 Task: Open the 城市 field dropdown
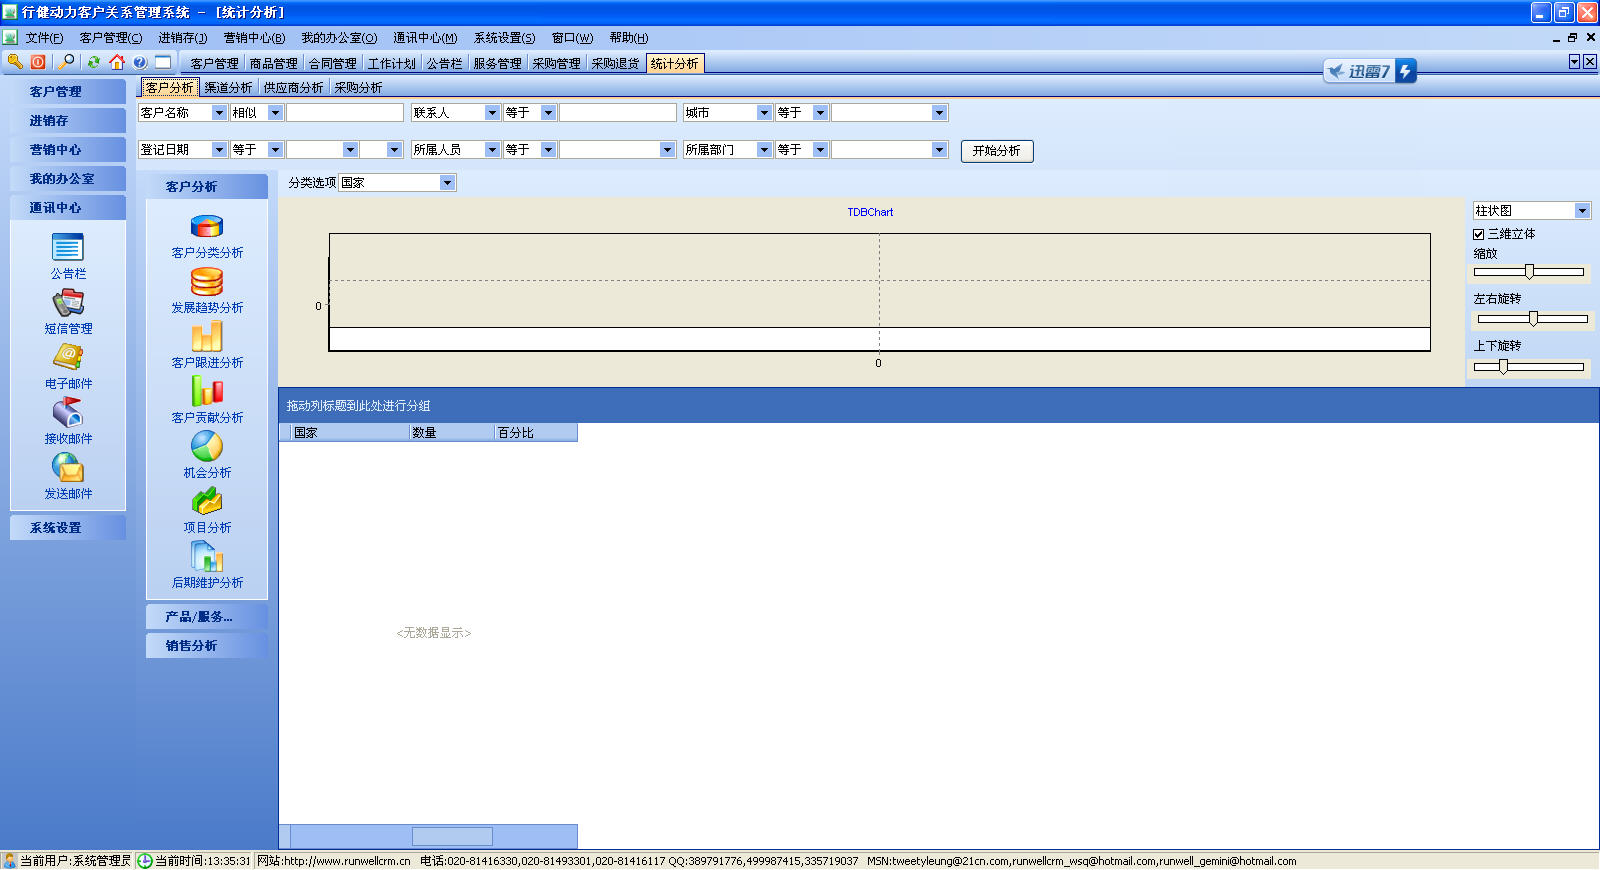[764, 113]
